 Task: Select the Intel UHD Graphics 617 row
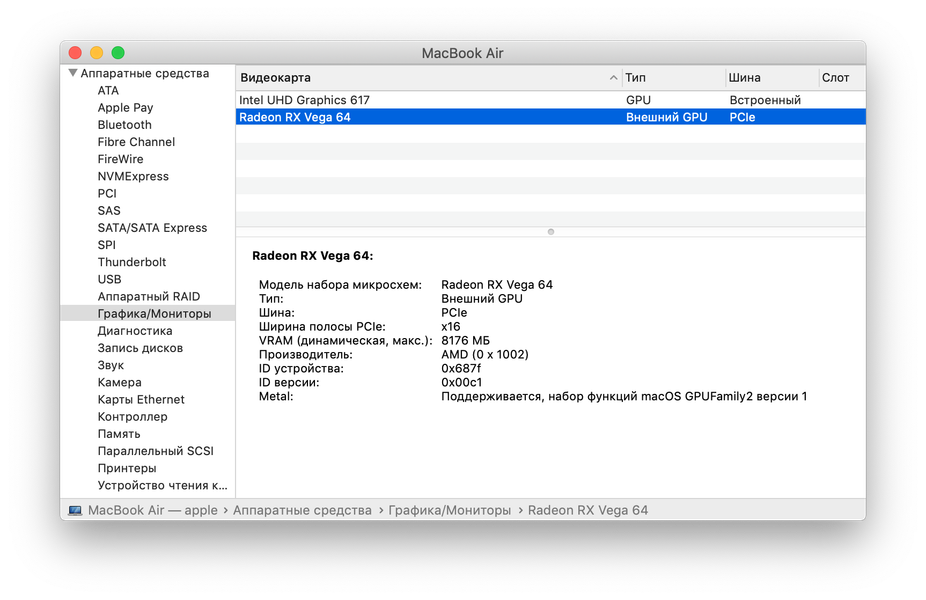tap(304, 100)
